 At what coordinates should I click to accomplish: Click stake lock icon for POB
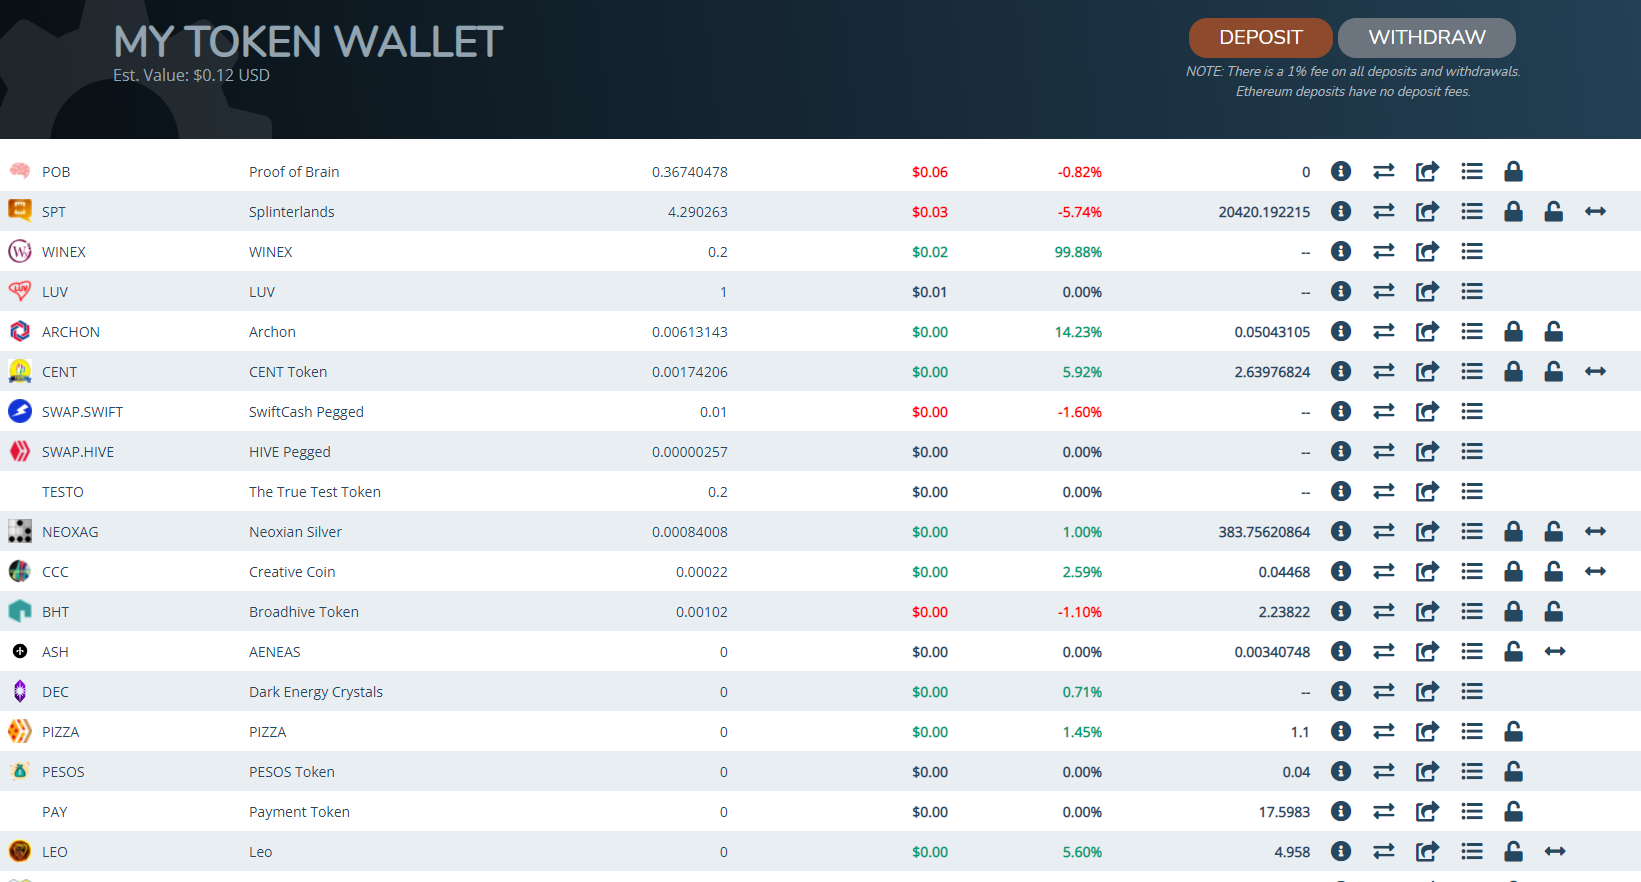coord(1513,171)
